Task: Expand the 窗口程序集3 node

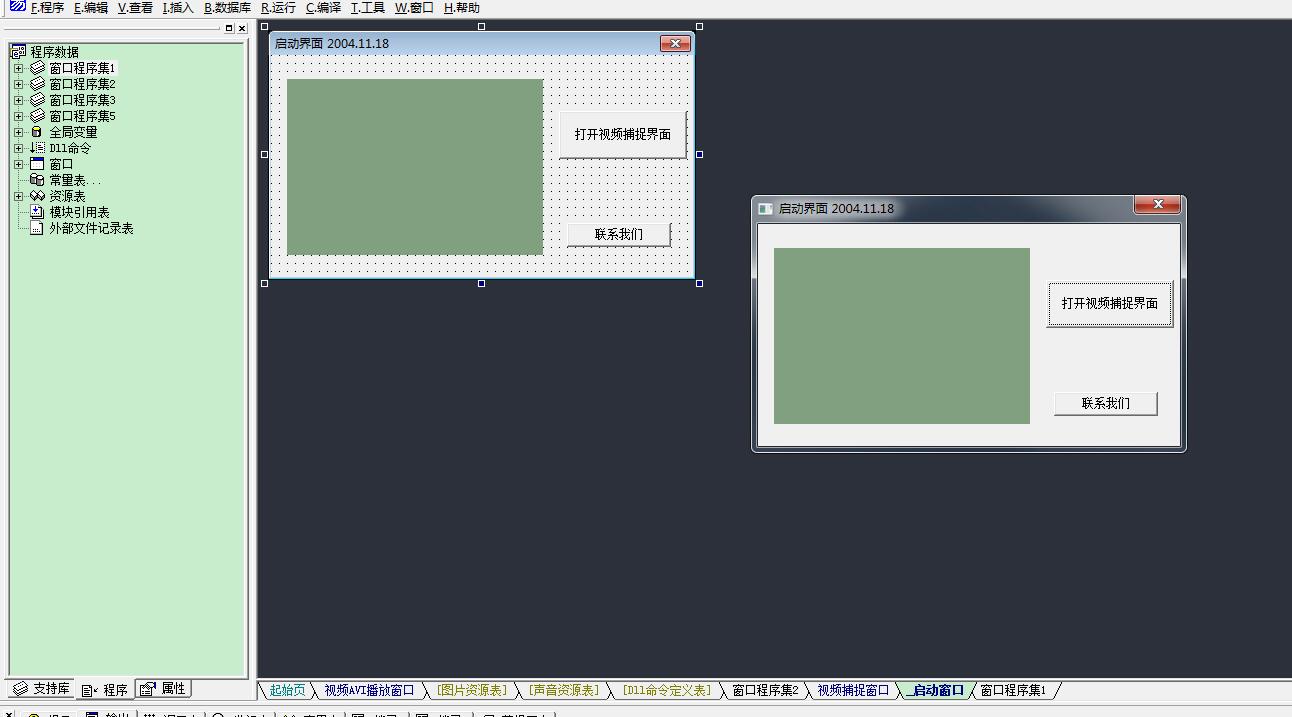Action: coord(18,100)
